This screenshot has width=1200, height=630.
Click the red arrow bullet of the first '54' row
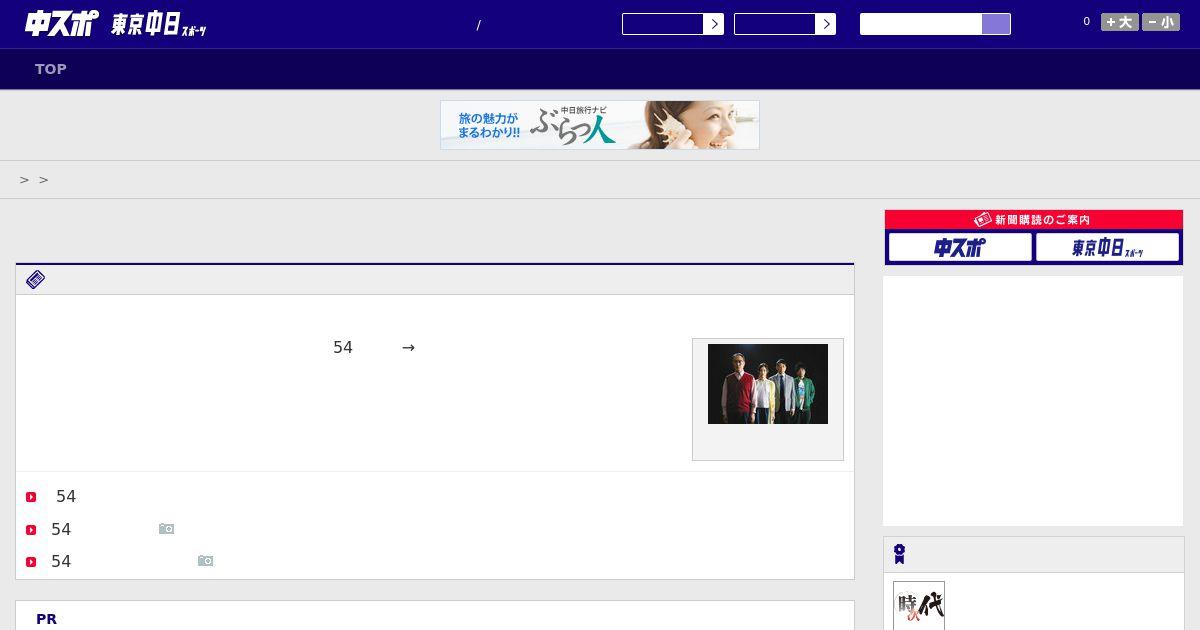point(31,497)
